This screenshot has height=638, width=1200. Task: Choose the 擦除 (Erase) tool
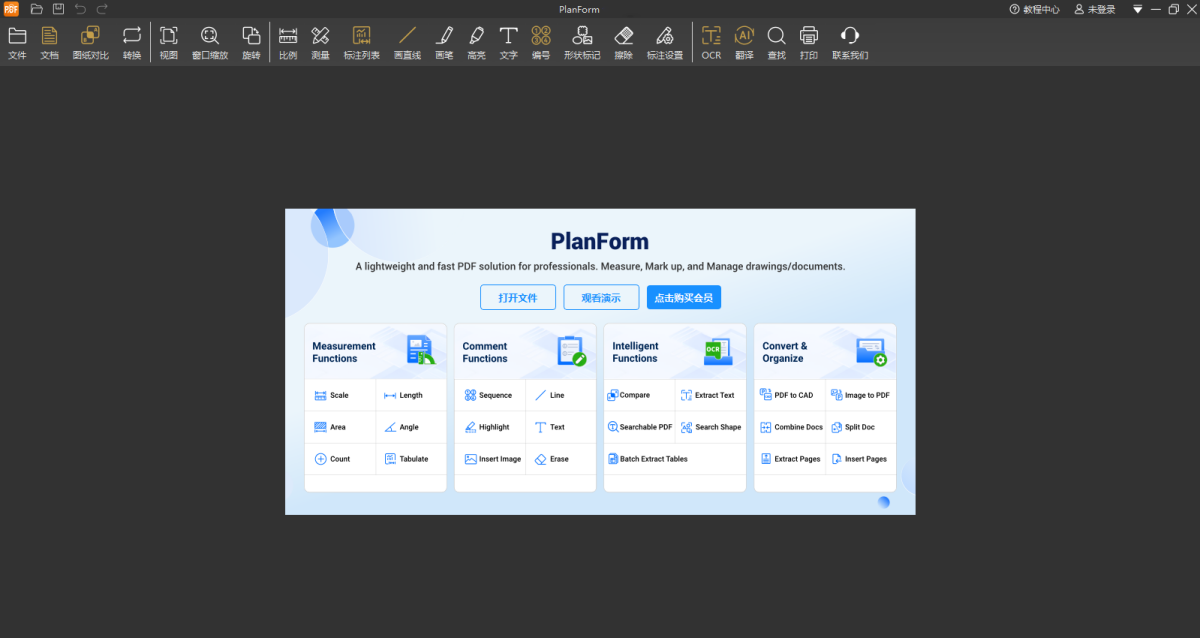pyautogui.click(x=623, y=42)
